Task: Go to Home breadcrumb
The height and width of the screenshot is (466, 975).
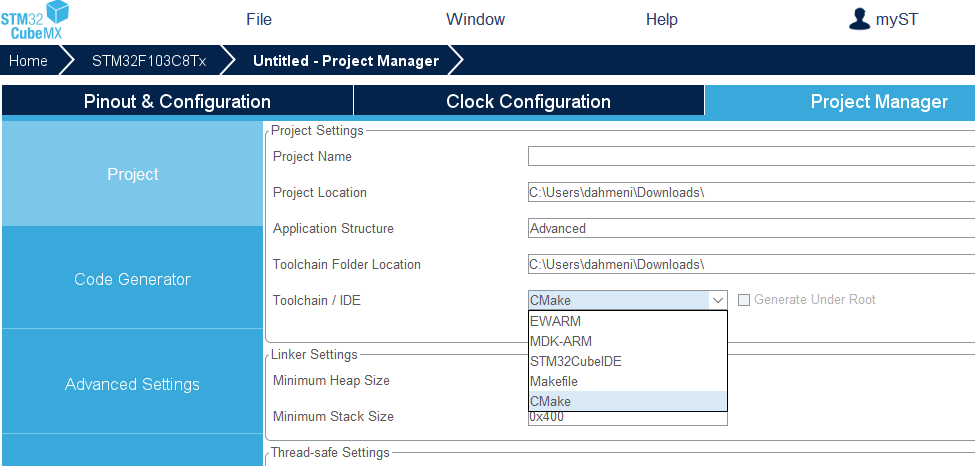Action: pyautogui.click(x=29, y=61)
